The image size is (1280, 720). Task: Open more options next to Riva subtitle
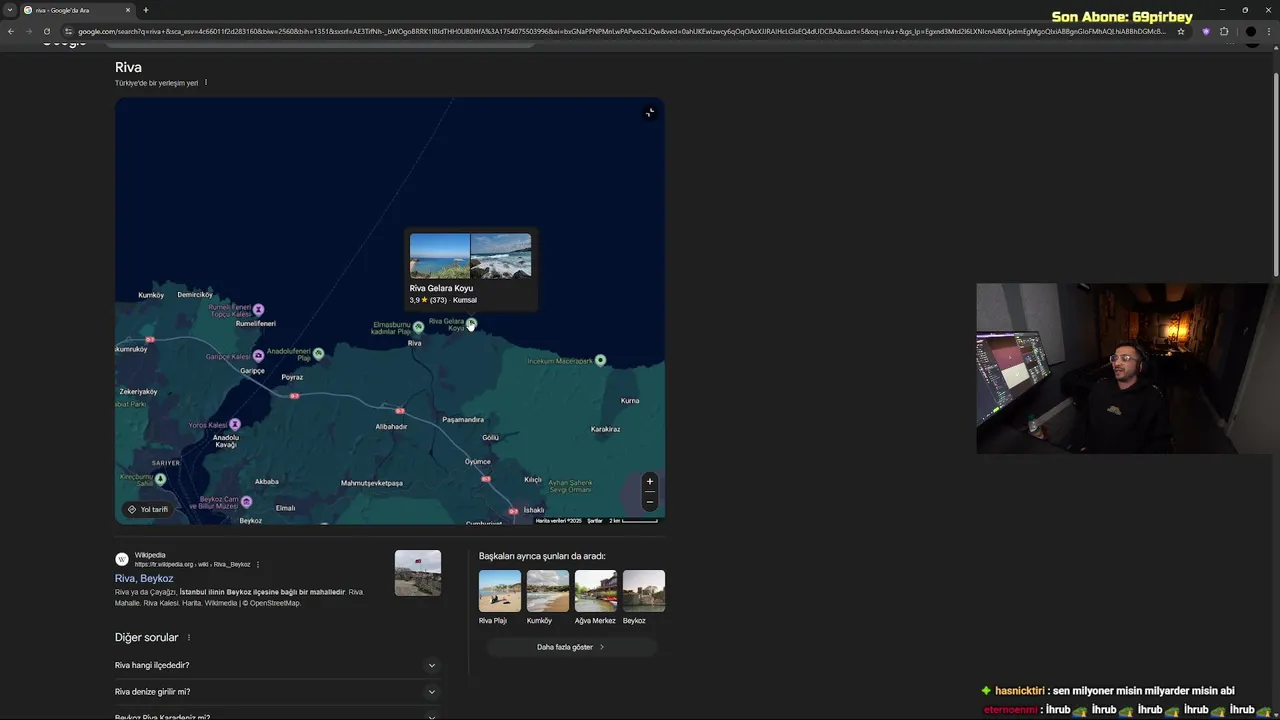click(206, 82)
